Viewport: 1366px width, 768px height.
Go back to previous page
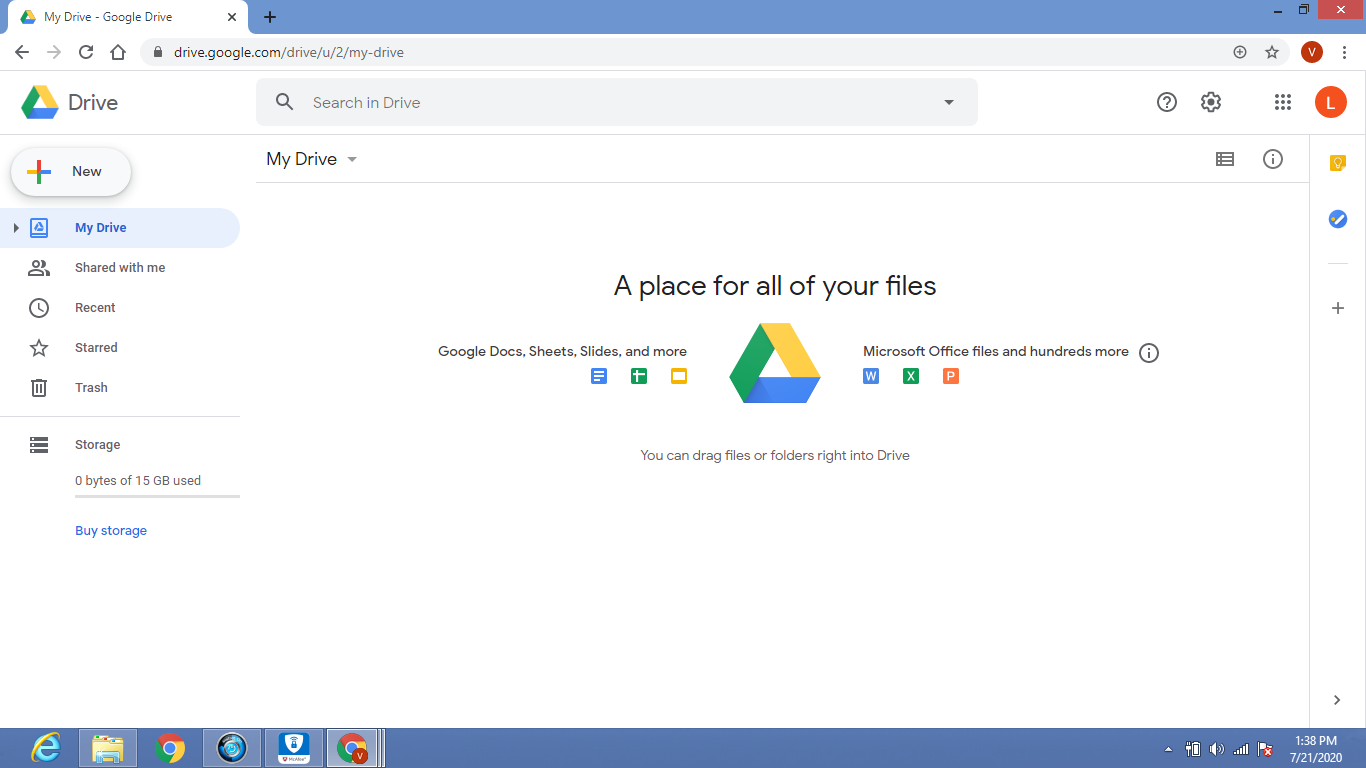22,52
